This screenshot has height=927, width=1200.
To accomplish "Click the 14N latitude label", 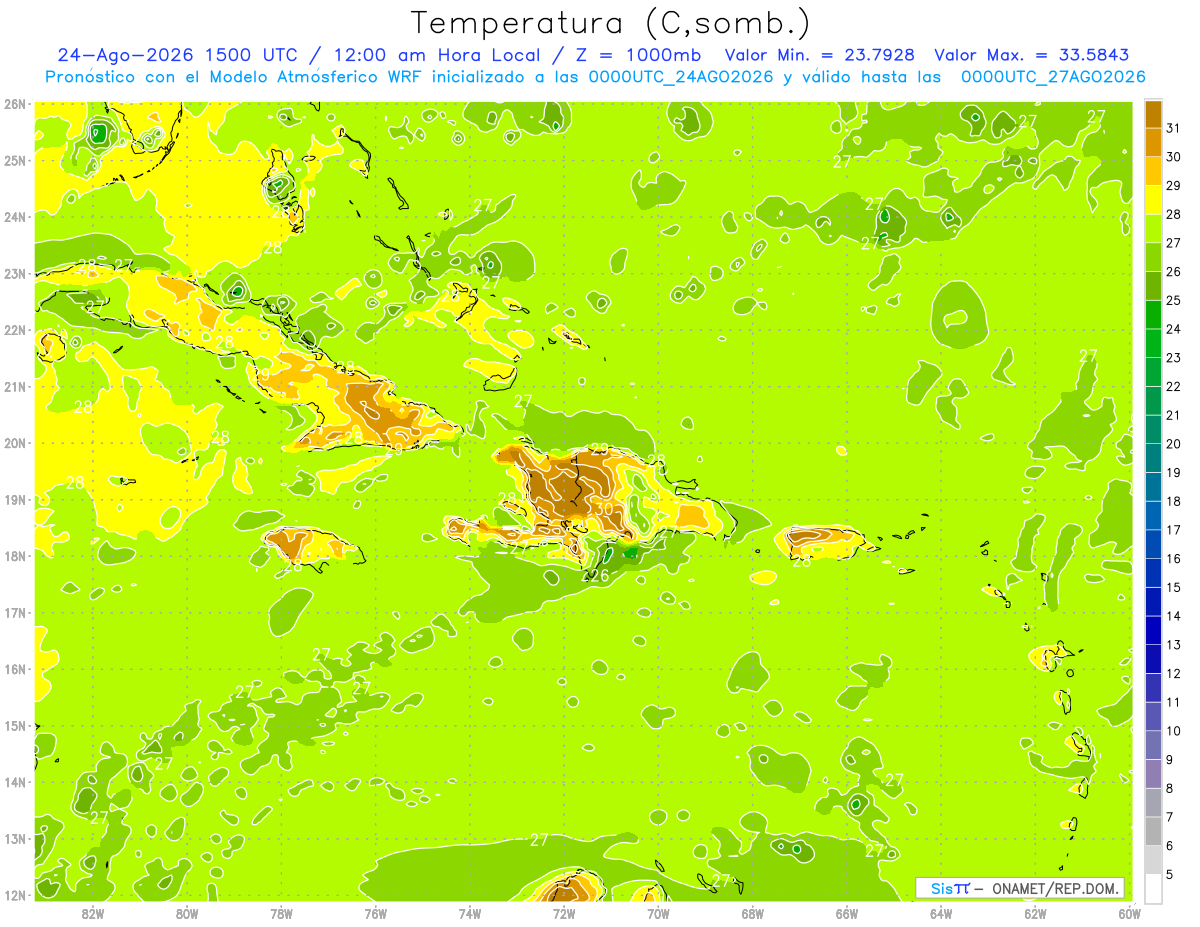I will 14,782.
